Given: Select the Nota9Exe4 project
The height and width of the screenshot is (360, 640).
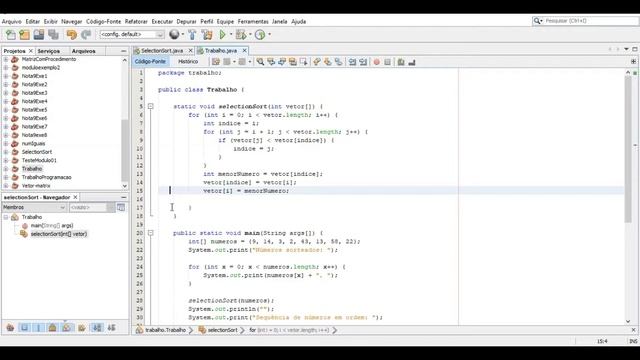Looking at the screenshot, I should 34,101.
